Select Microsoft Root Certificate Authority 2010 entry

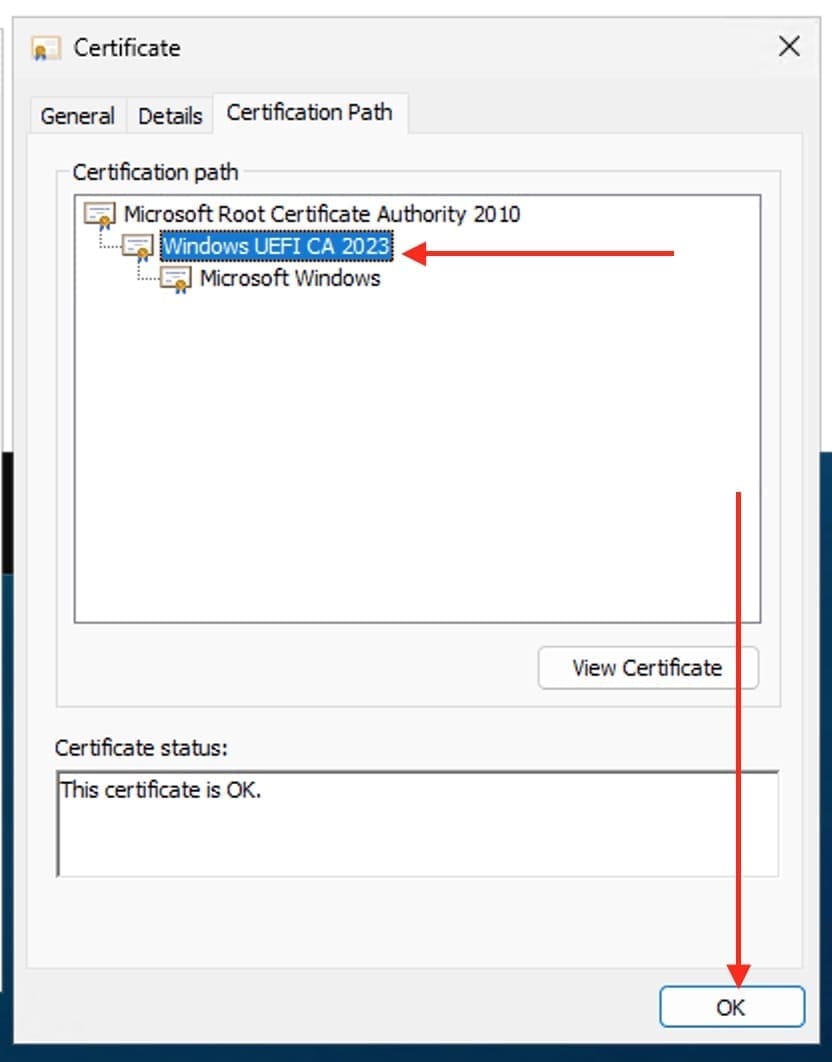coord(321,214)
